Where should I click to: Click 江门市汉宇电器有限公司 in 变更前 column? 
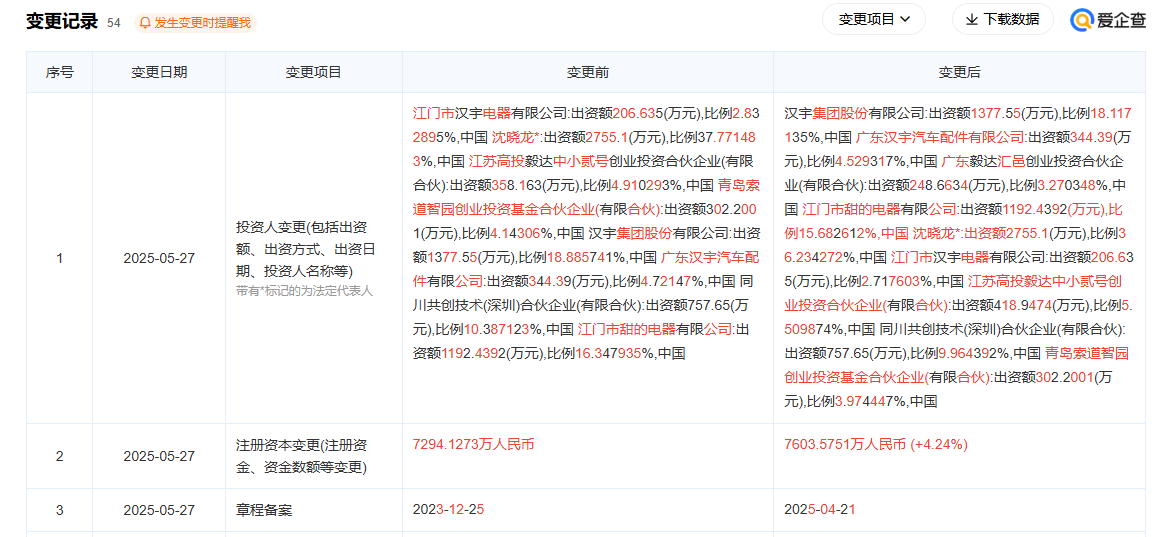point(489,114)
